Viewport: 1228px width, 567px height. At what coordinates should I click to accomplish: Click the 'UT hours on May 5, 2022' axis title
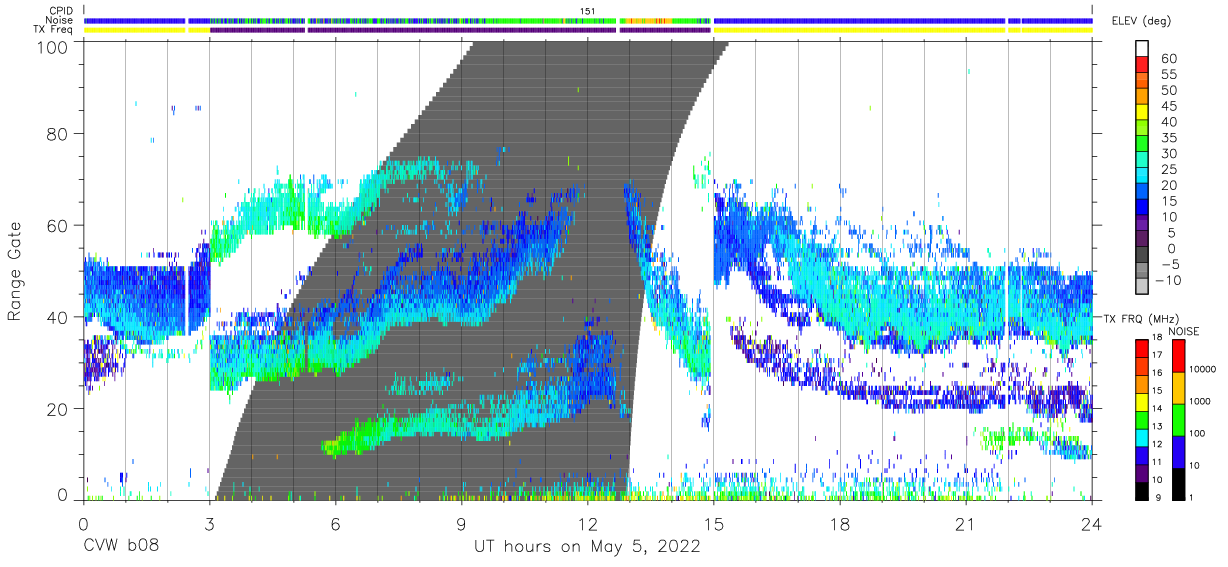pos(588,547)
